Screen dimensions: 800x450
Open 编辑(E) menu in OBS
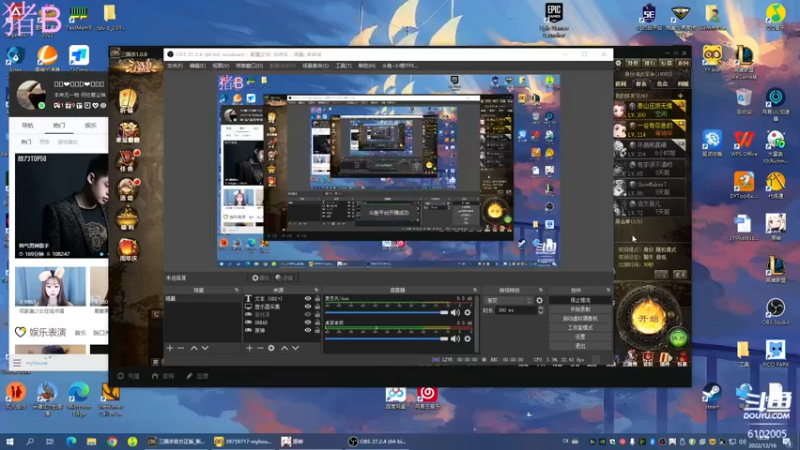point(197,66)
